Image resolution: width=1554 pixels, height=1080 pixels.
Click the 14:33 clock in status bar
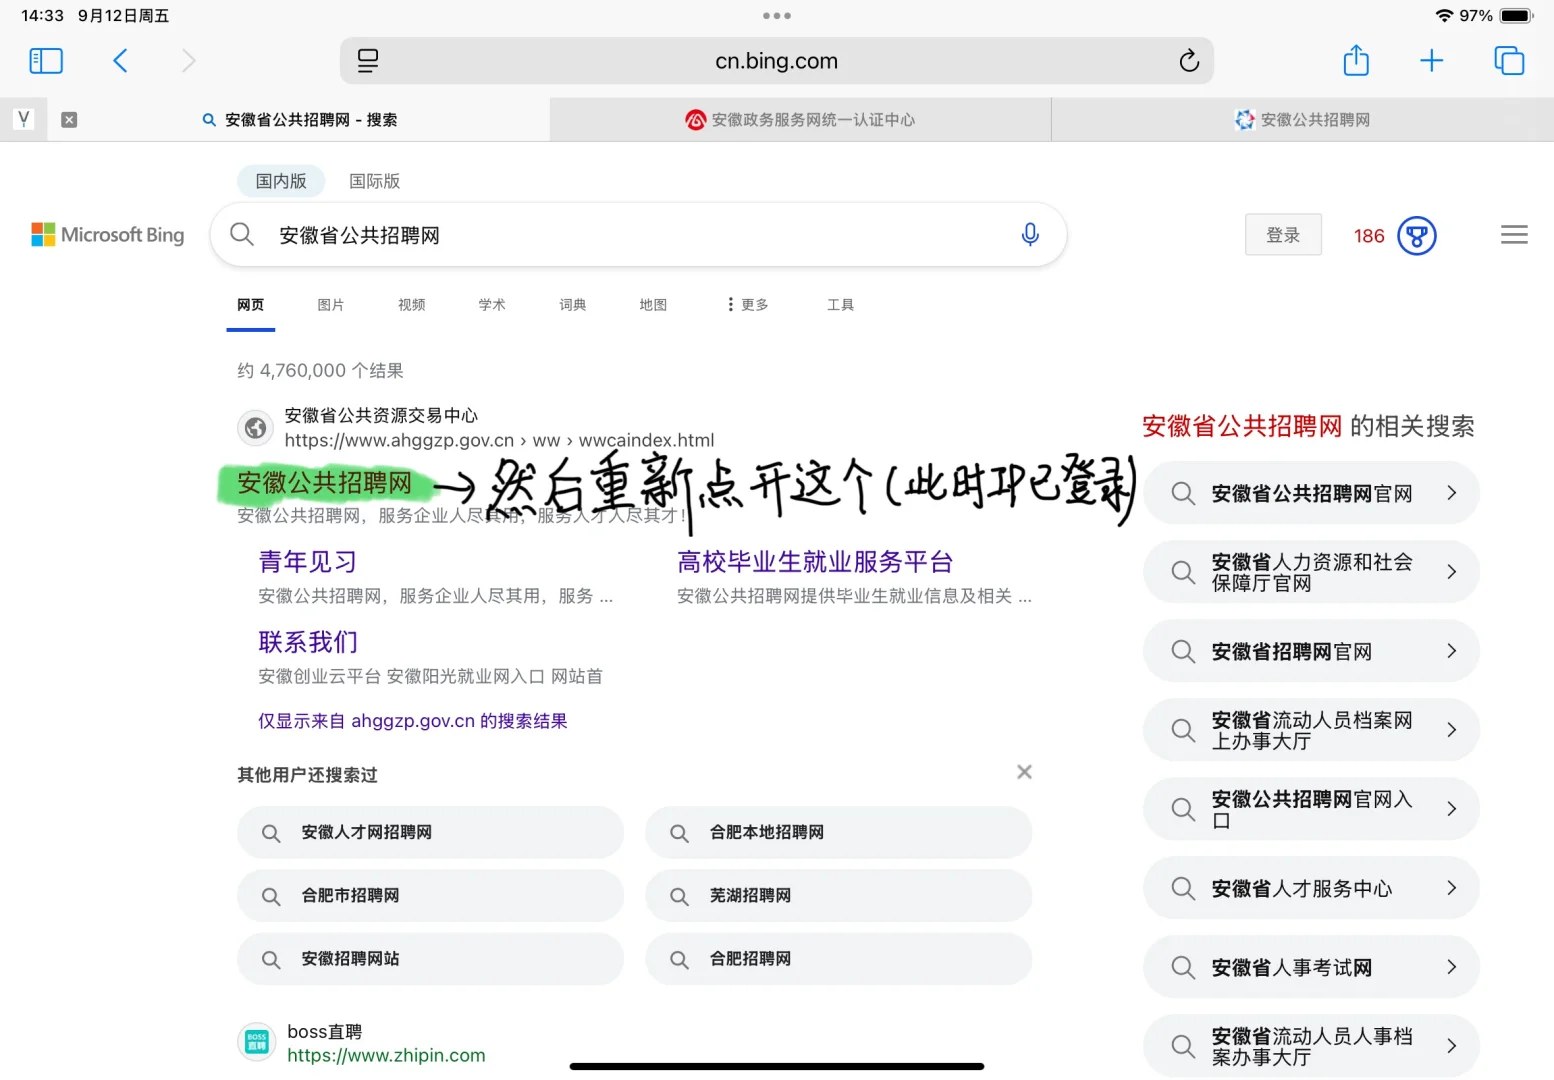(x=42, y=16)
